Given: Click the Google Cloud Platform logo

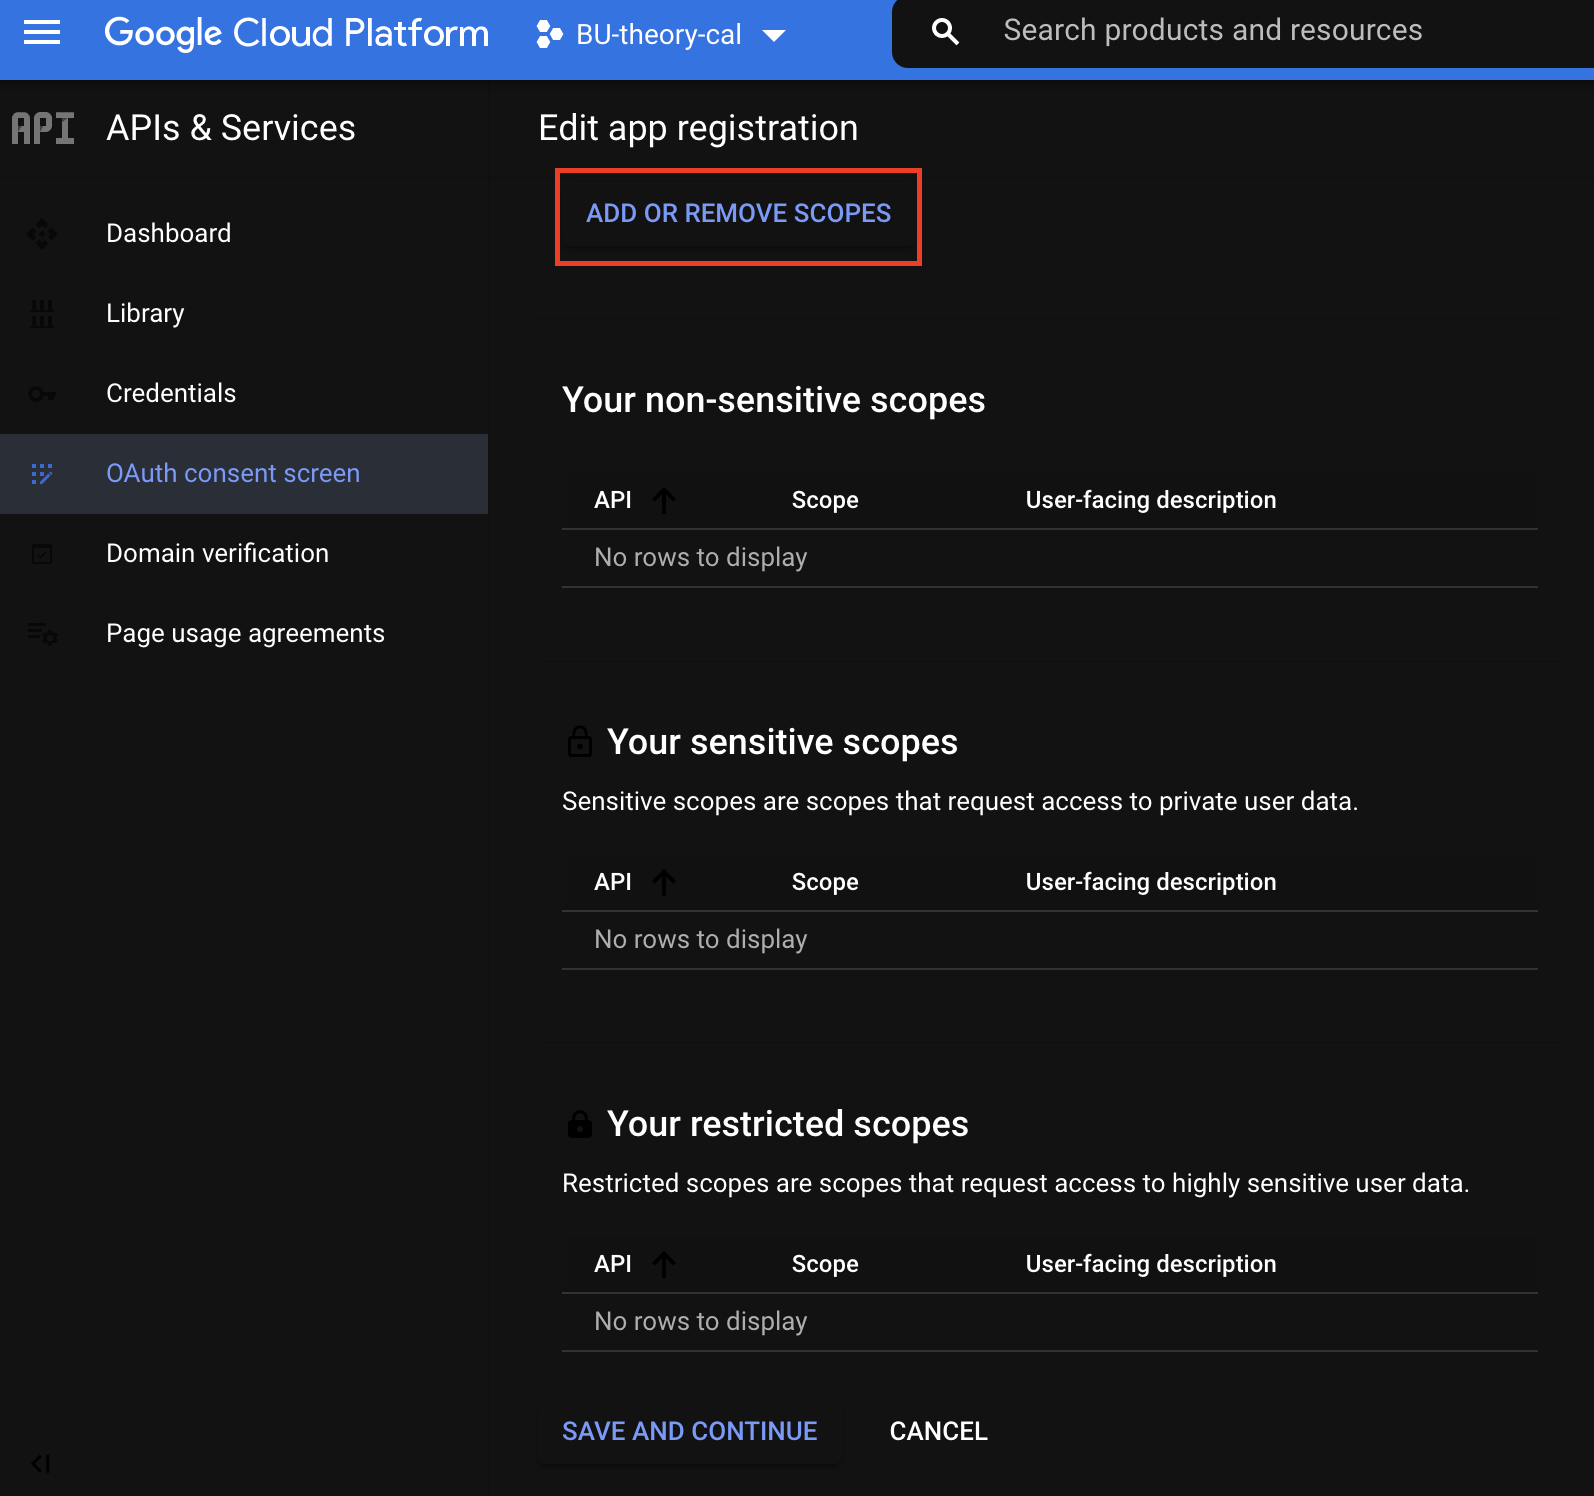Looking at the screenshot, I should [x=297, y=33].
